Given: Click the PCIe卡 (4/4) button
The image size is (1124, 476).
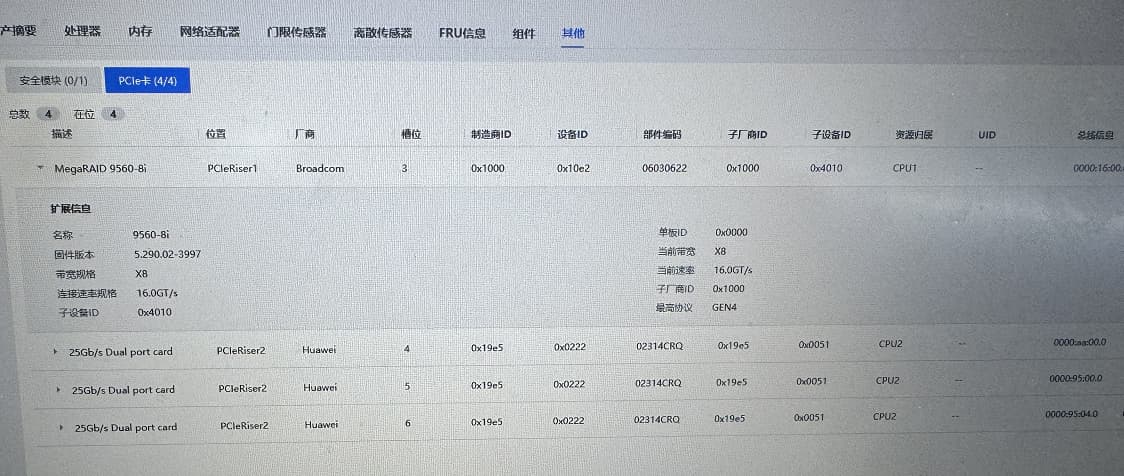Looking at the screenshot, I should tap(147, 80).
